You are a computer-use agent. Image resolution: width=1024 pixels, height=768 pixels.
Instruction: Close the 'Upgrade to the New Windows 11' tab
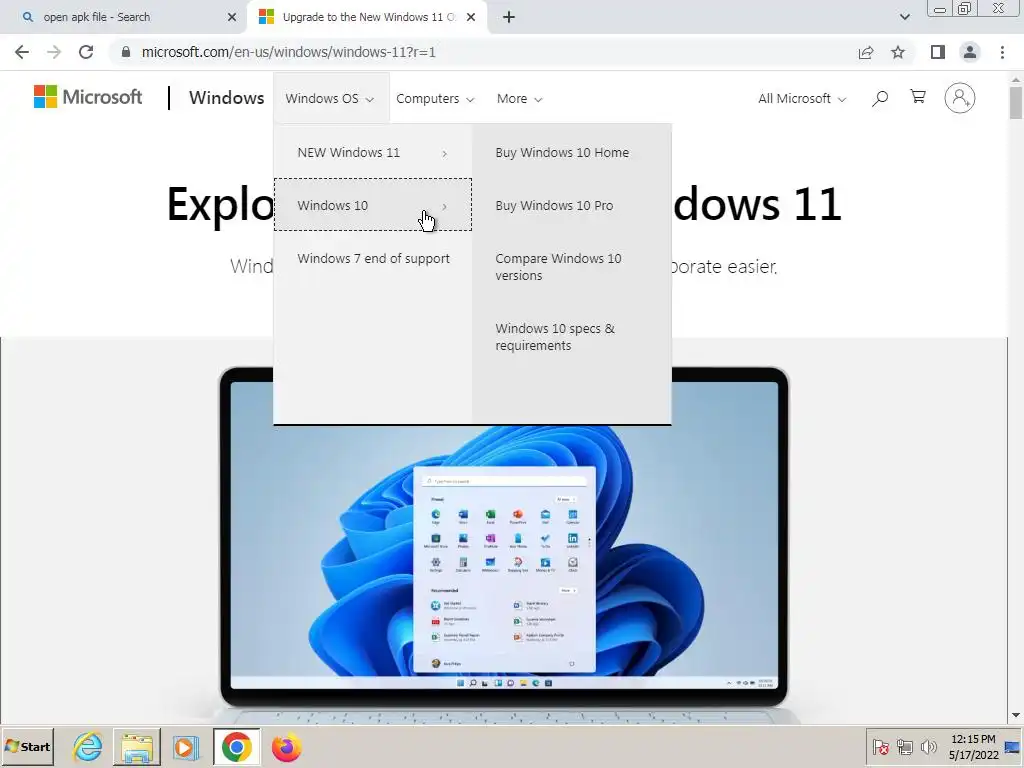click(x=471, y=17)
